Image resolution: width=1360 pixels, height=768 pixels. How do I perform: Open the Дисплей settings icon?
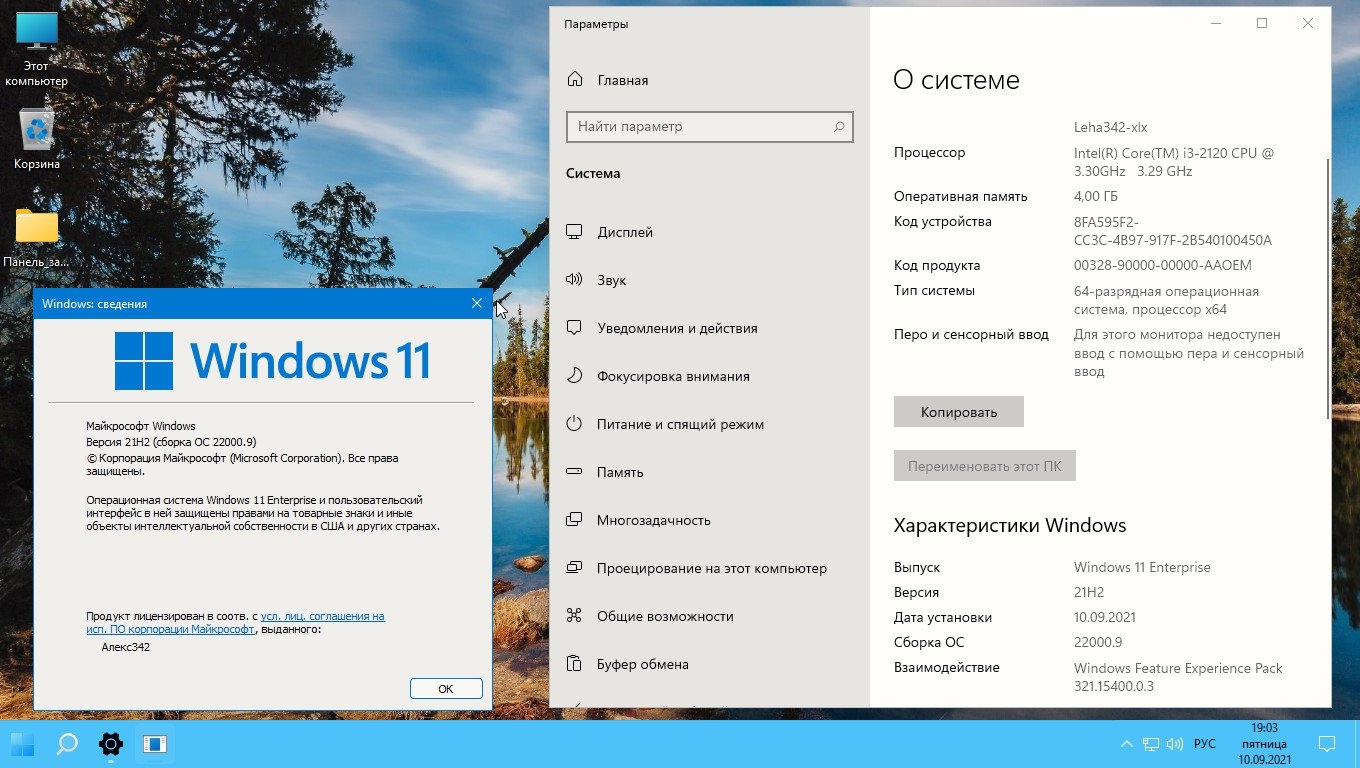(x=574, y=232)
